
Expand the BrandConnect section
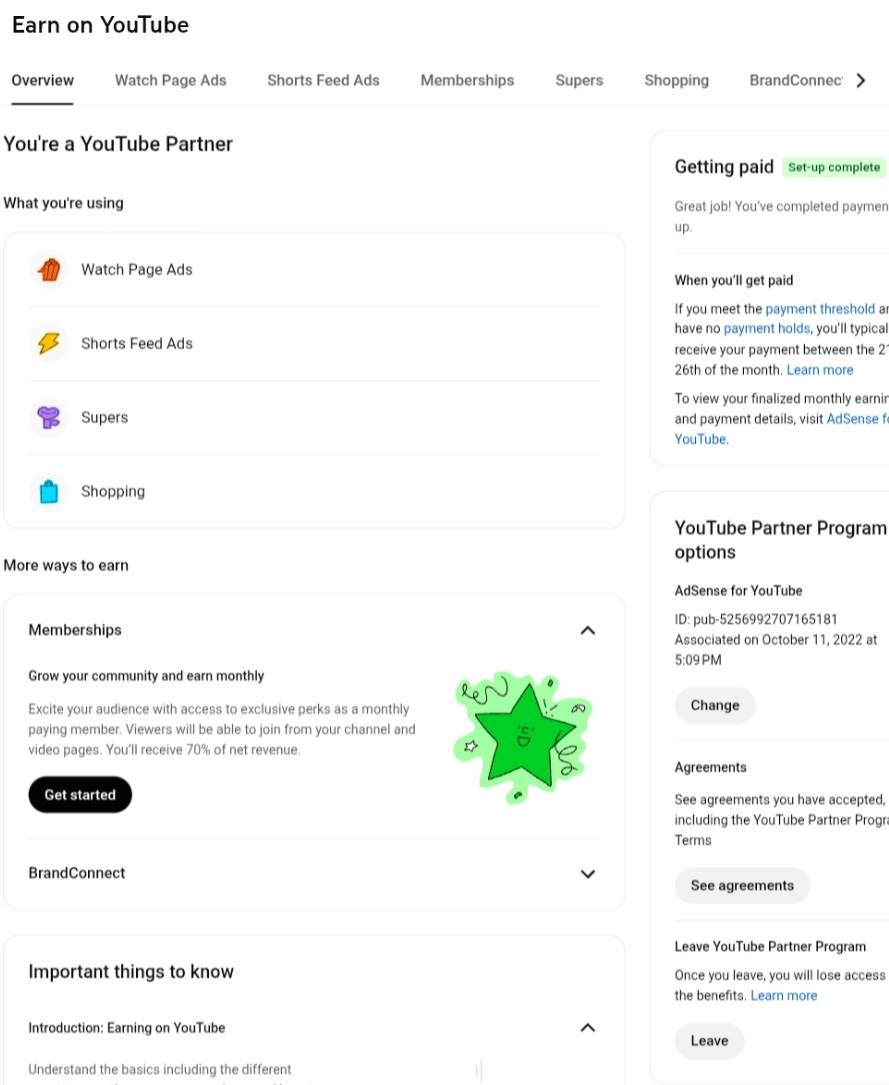pos(588,873)
